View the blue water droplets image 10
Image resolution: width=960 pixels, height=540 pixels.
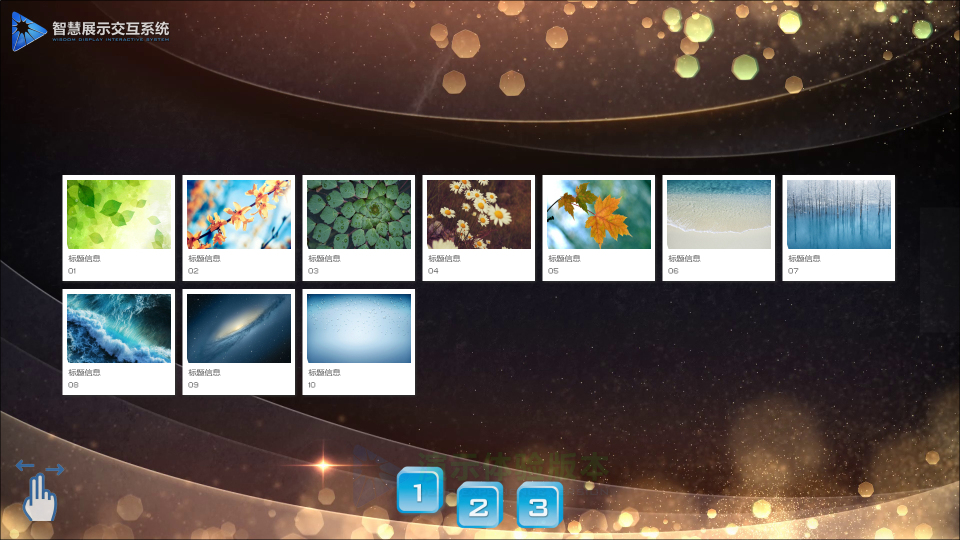(x=359, y=328)
